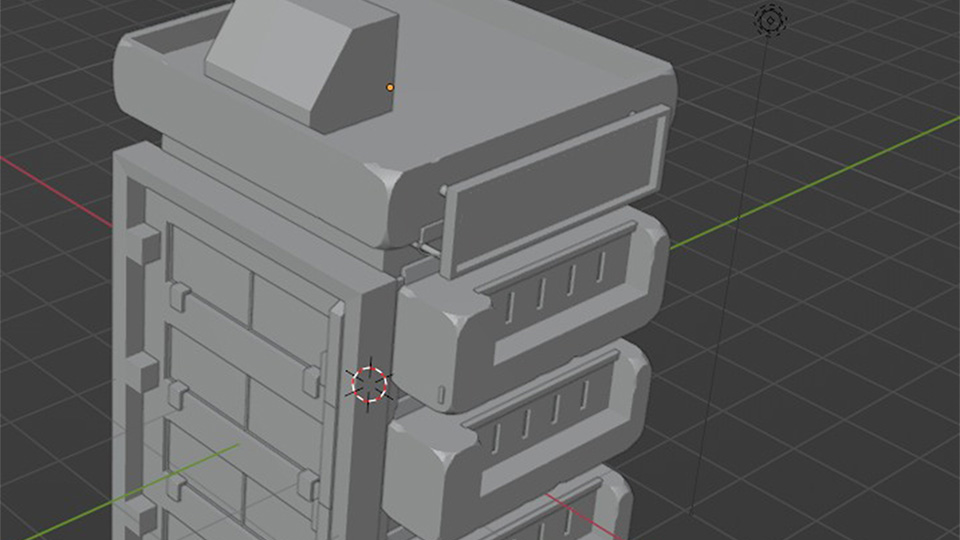Select the light object's dashed circle icon
Viewport: 960px width, 540px height.
click(x=770, y=19)
